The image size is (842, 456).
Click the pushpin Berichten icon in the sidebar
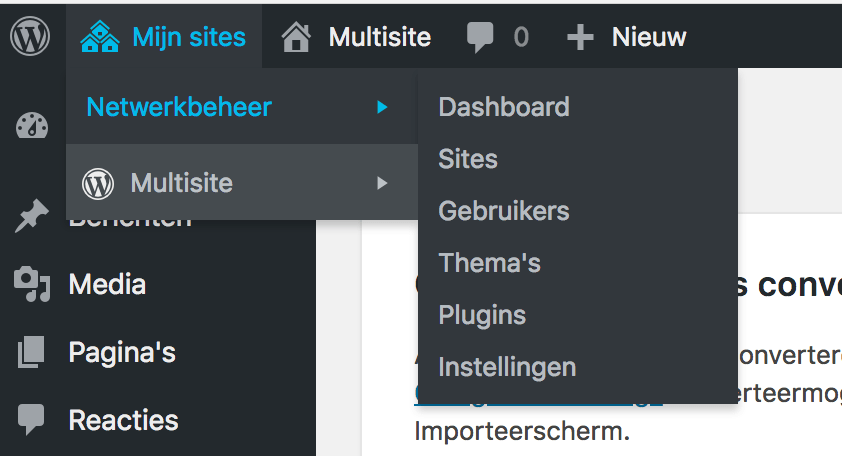32,217
